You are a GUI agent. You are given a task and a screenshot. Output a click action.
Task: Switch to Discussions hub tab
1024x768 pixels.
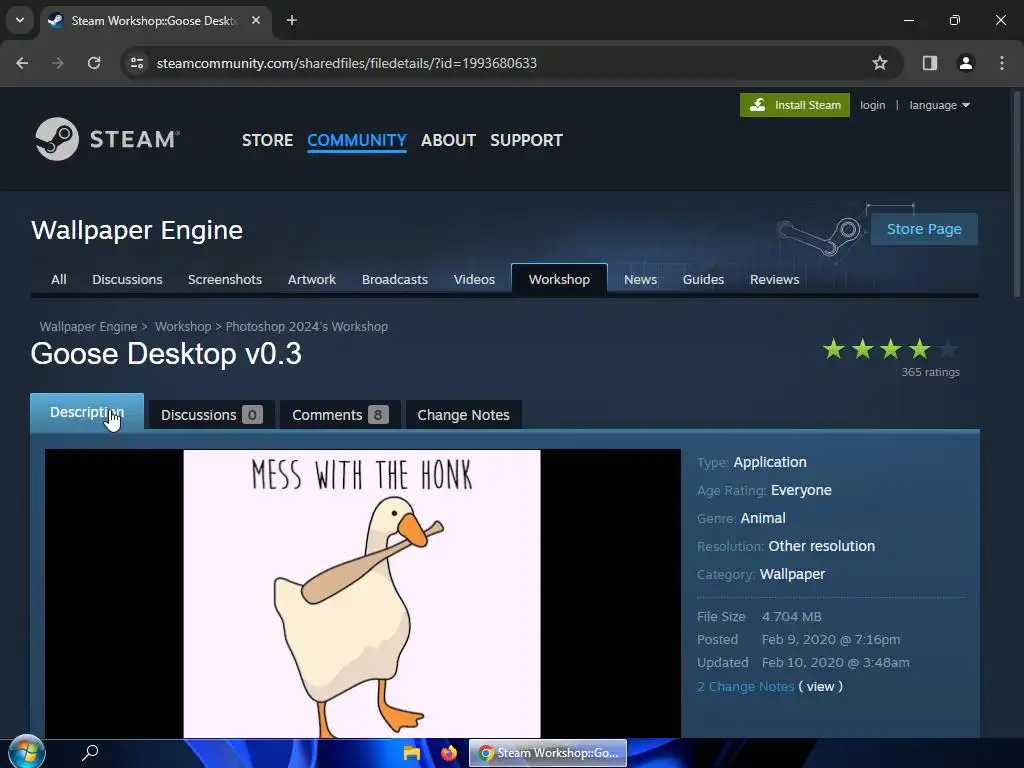click(x=127, y=280)
